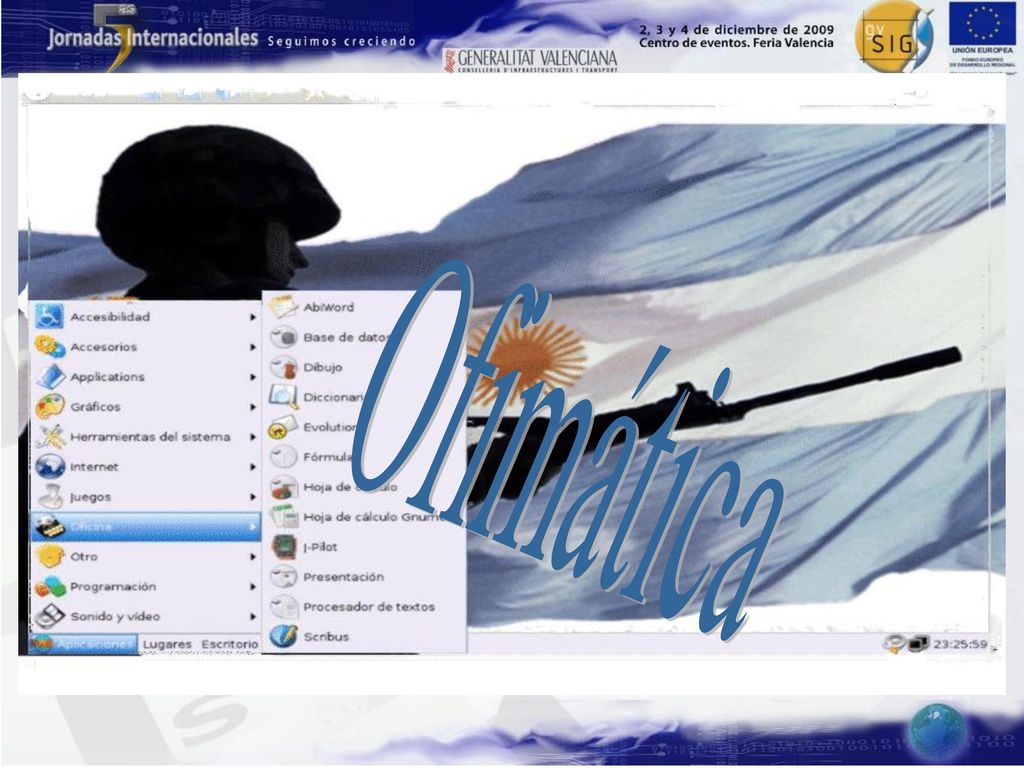Open Base de datos via its icon
This screenshot has width=1024, height=768.
(x=283, y=337)
